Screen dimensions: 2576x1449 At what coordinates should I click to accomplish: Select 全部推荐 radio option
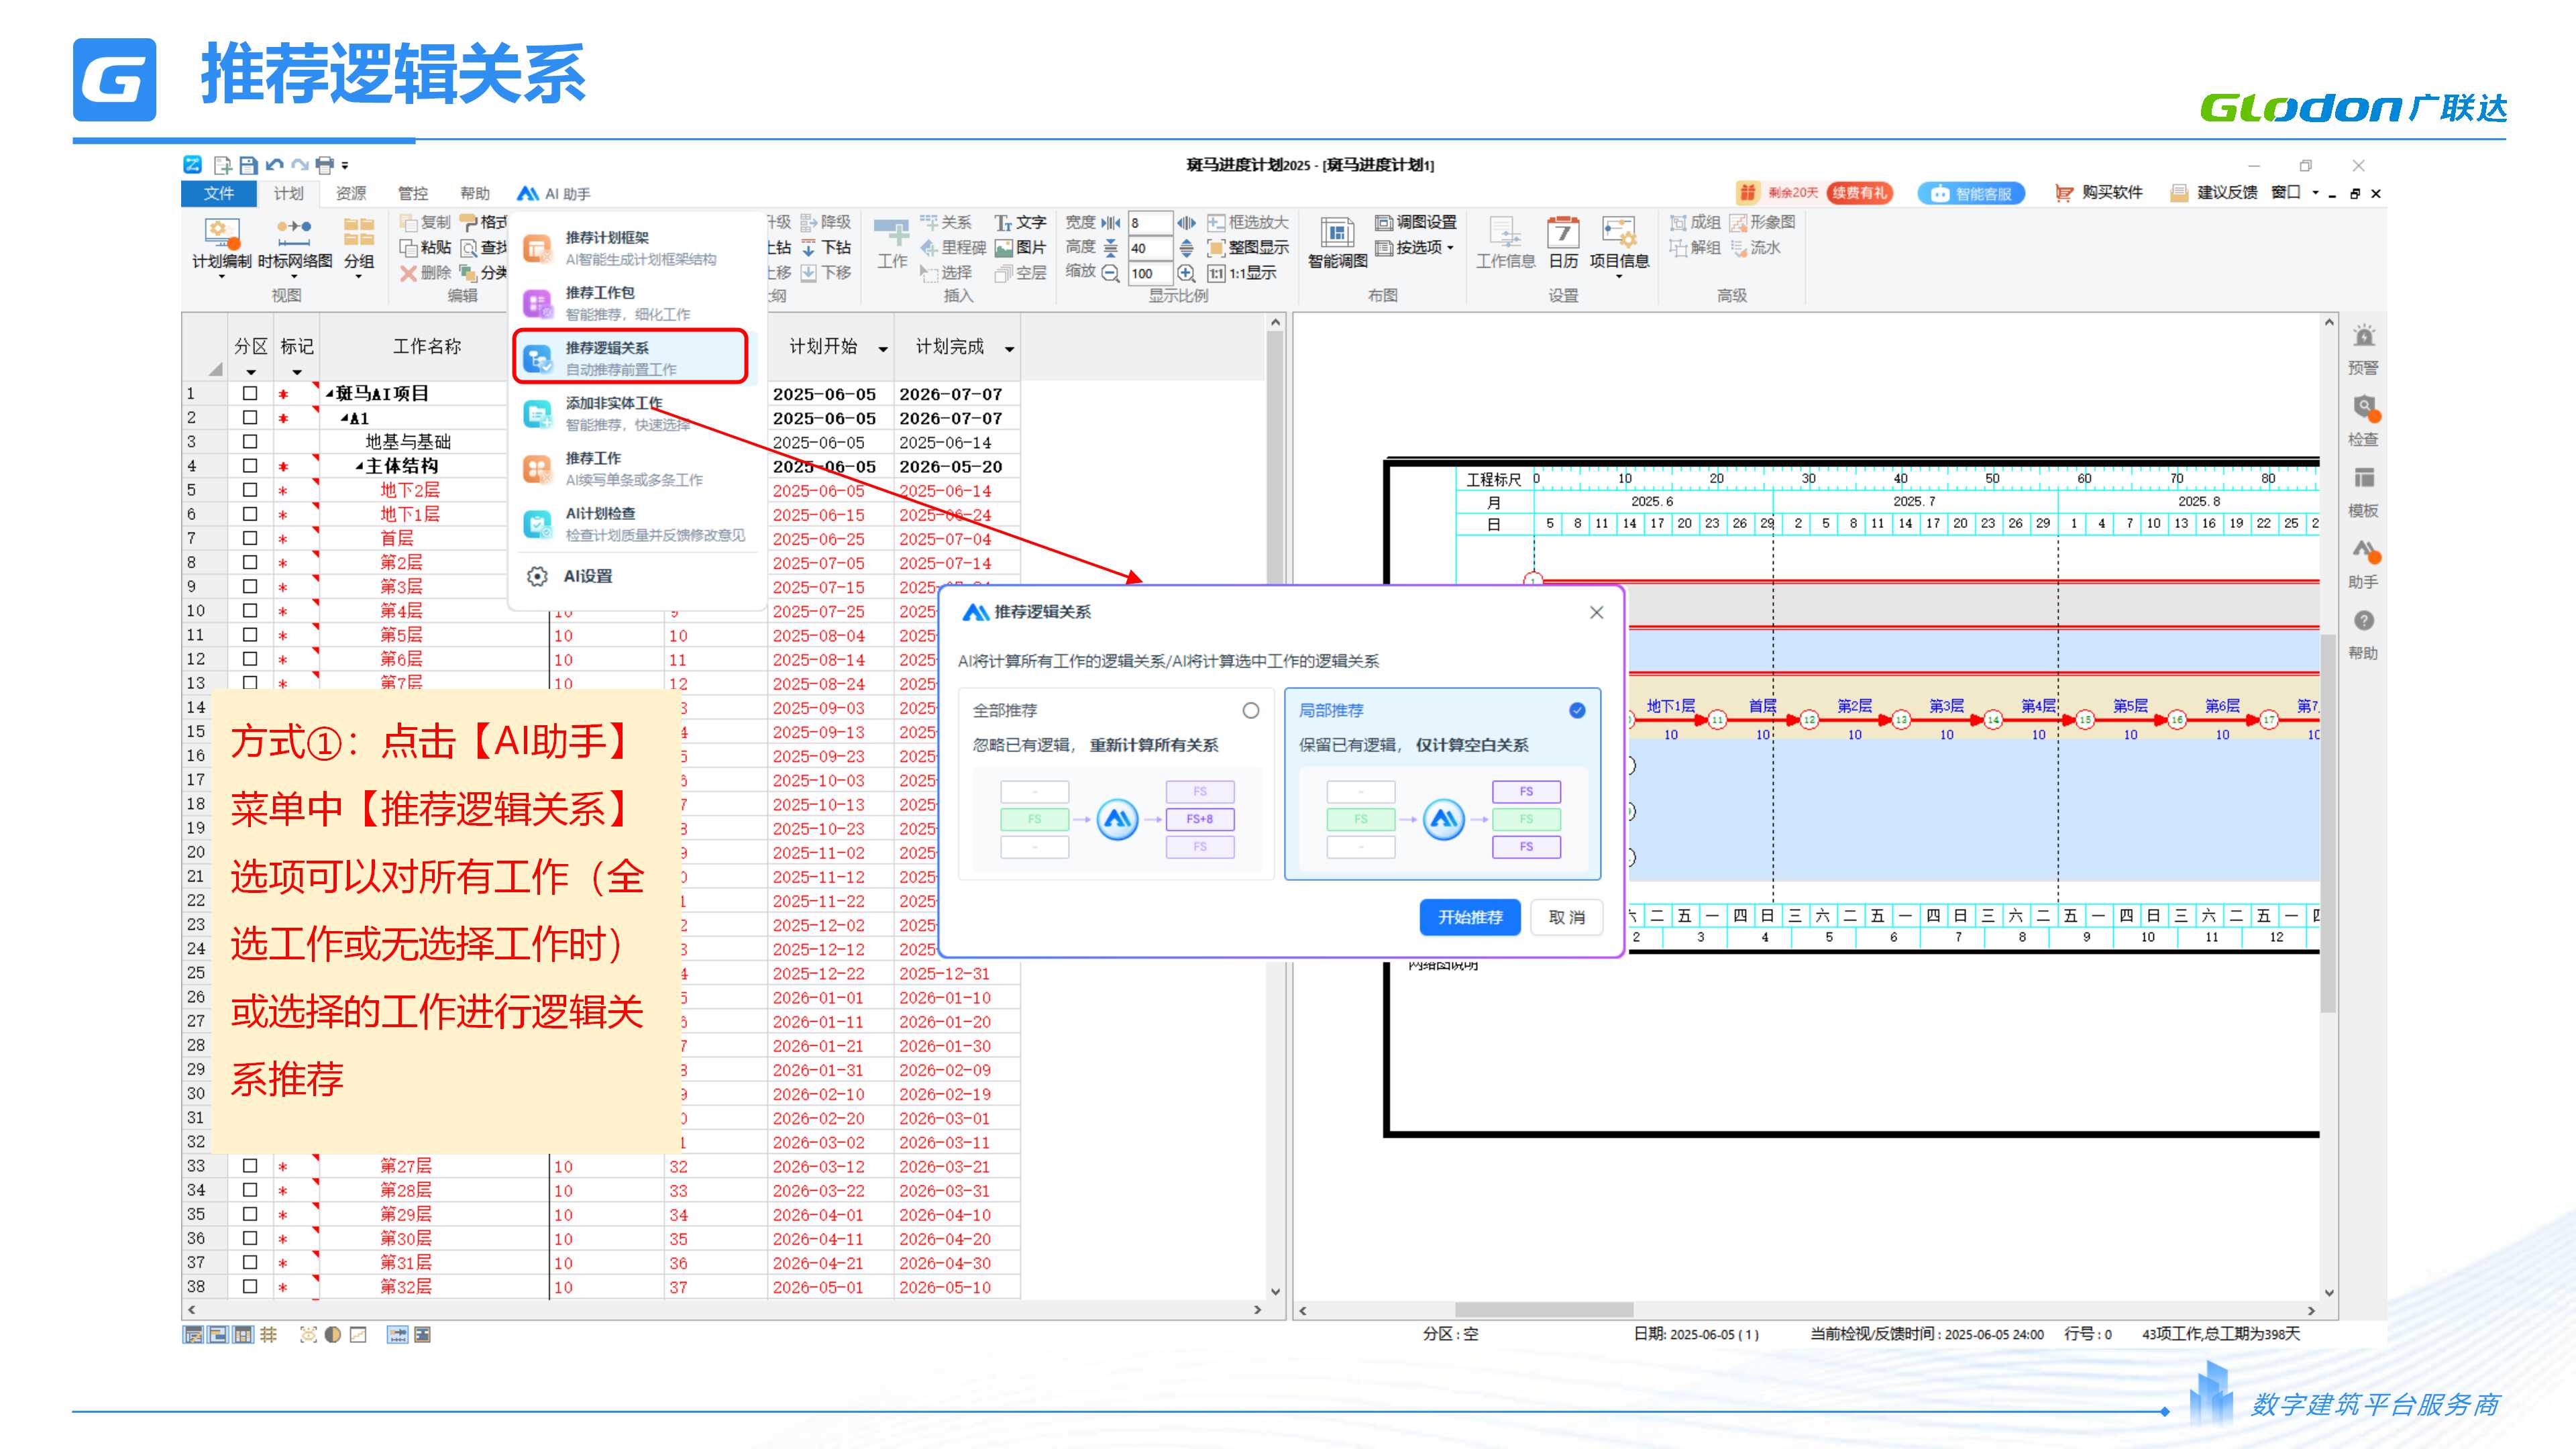(1251, 711)
